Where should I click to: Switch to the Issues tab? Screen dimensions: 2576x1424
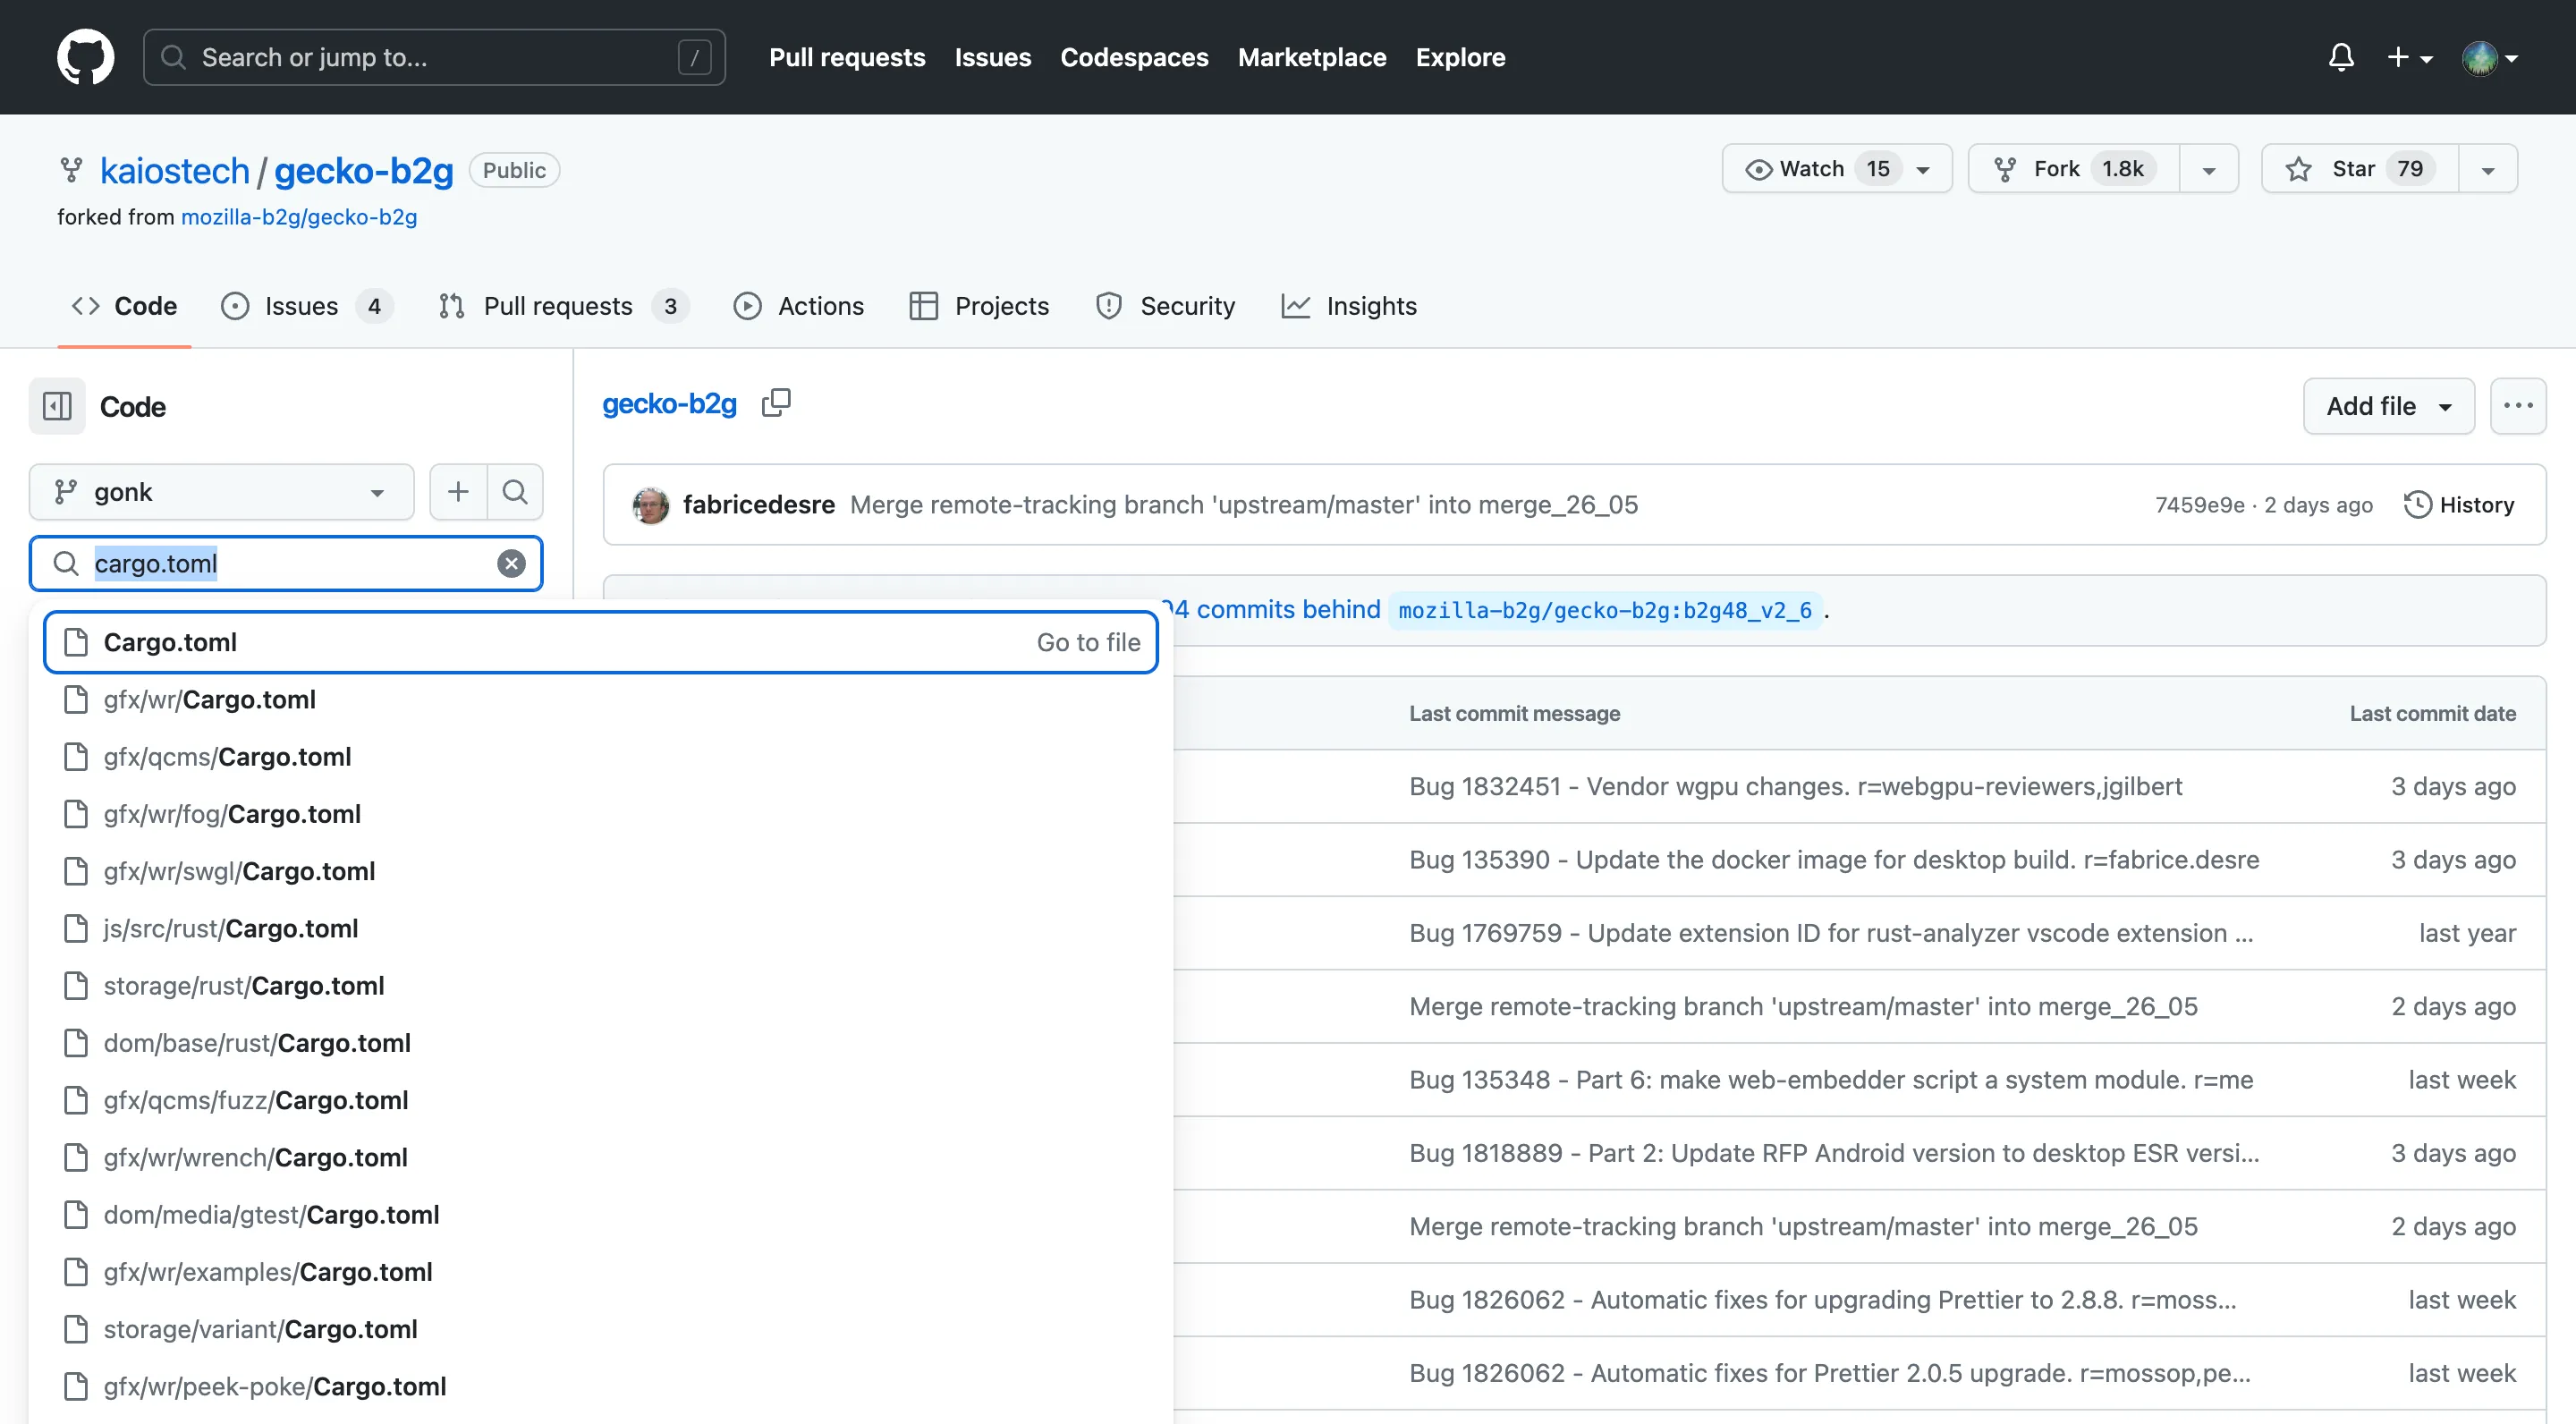coord(301,306)
